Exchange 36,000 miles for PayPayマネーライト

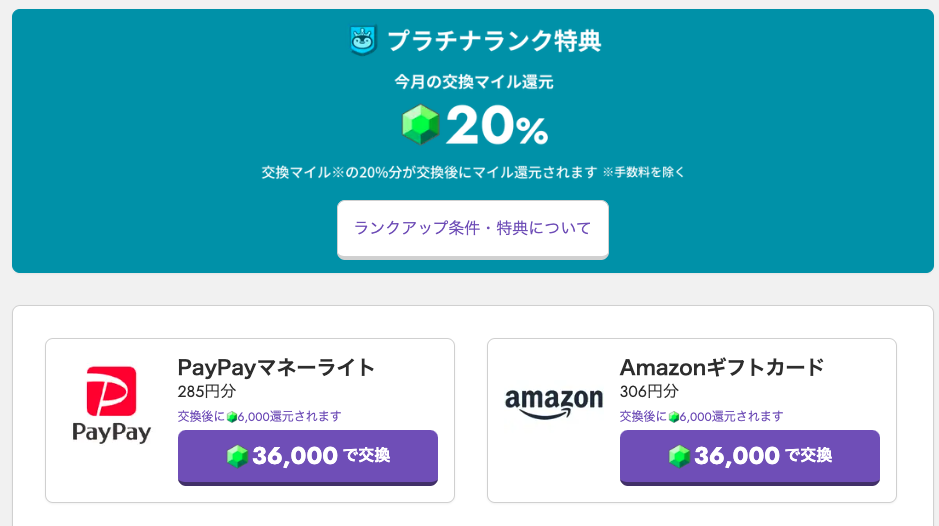click(308, 457)
